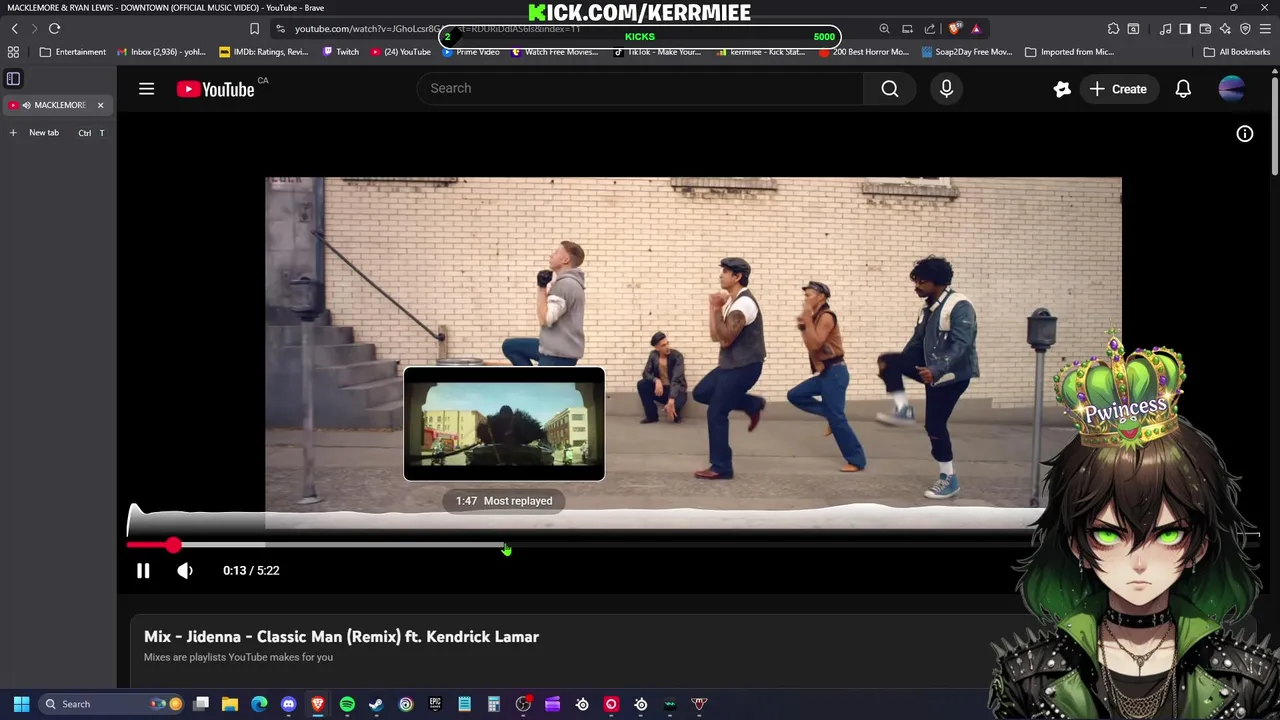Image resolution: width=1280 pixels, height=720 pixels.
Task: Open the 200 Best Horror Movies bookmark
Action: [x=864, y=52]
